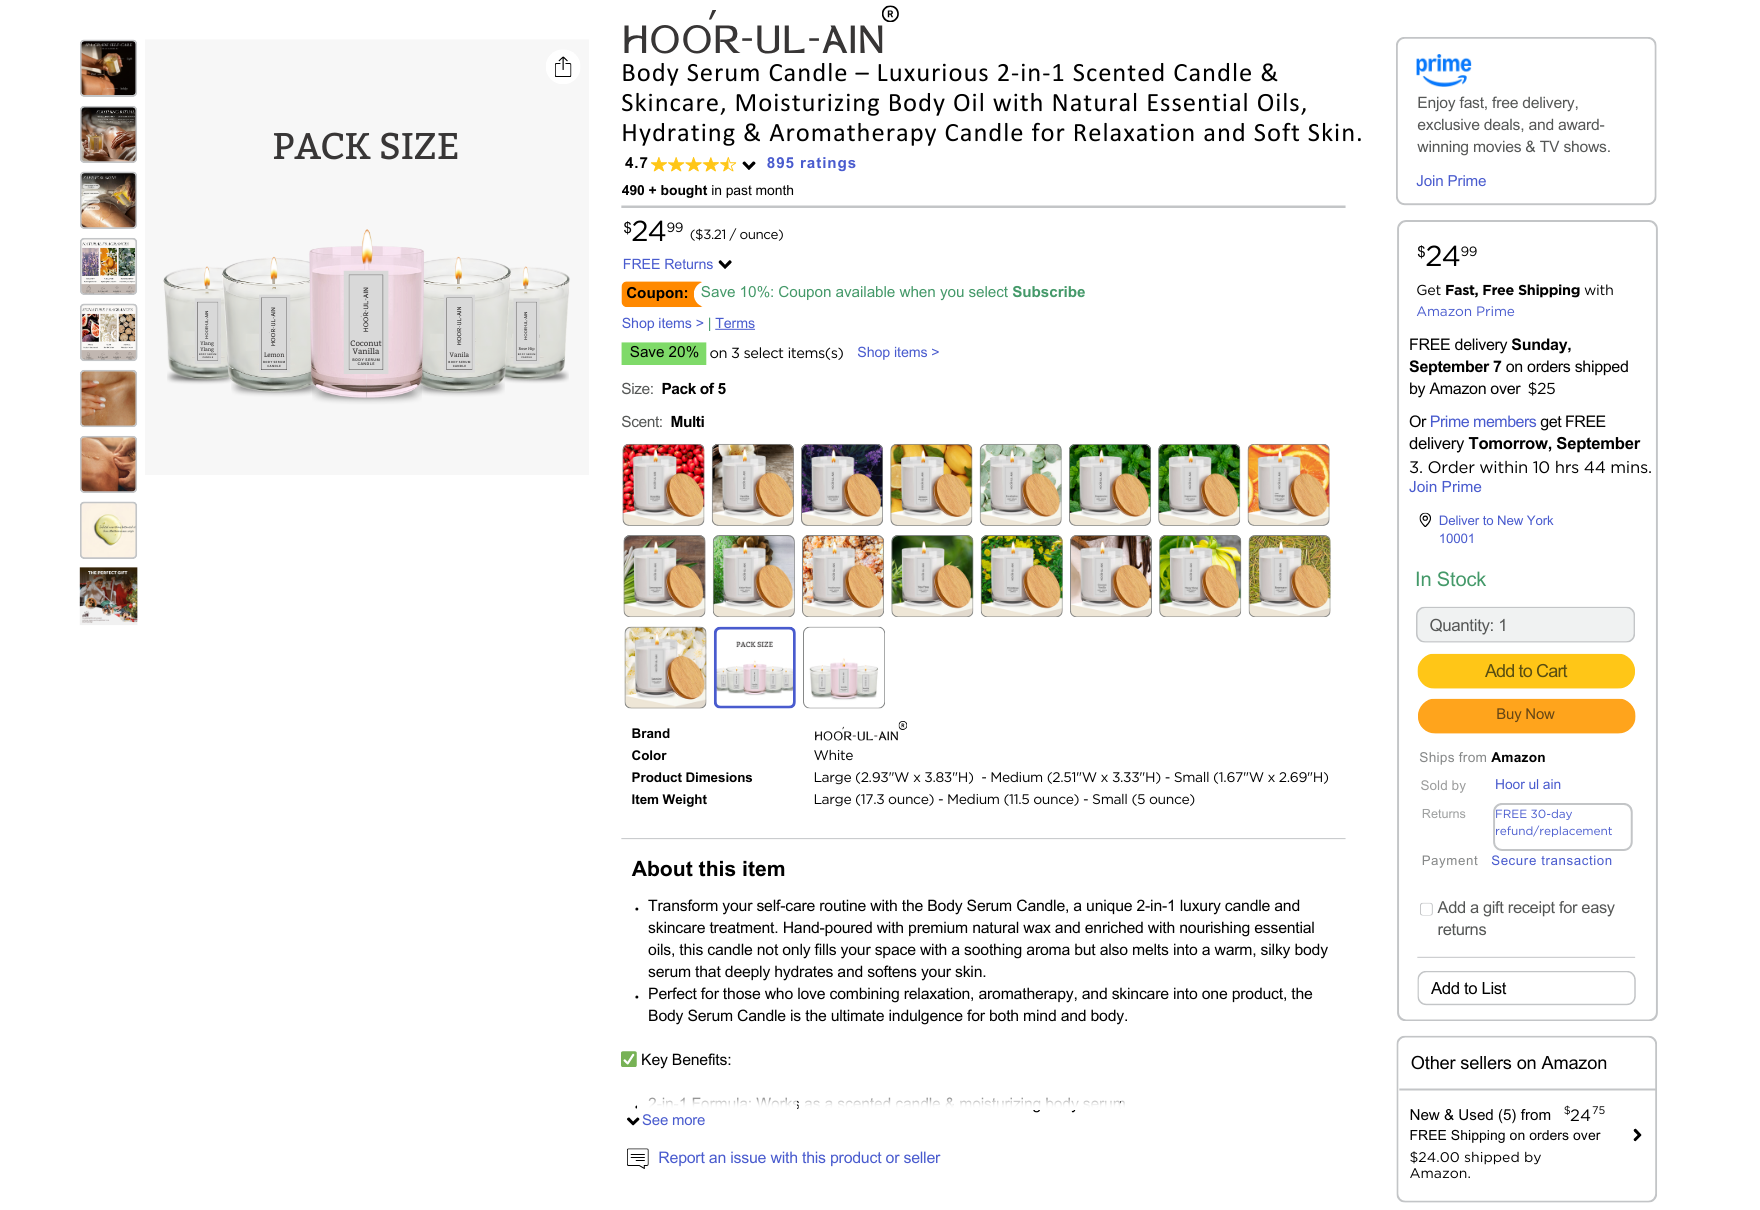Click the Add to List button
Viewport: 1760px width, 1210px height.
(1525, 988)
